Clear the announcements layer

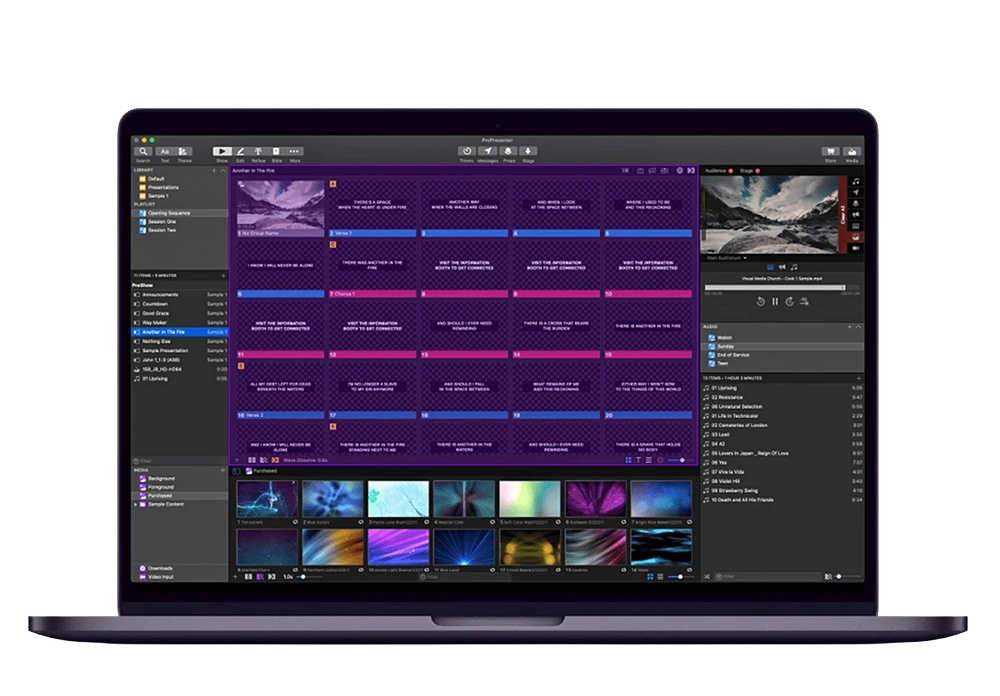click(856, 215)
